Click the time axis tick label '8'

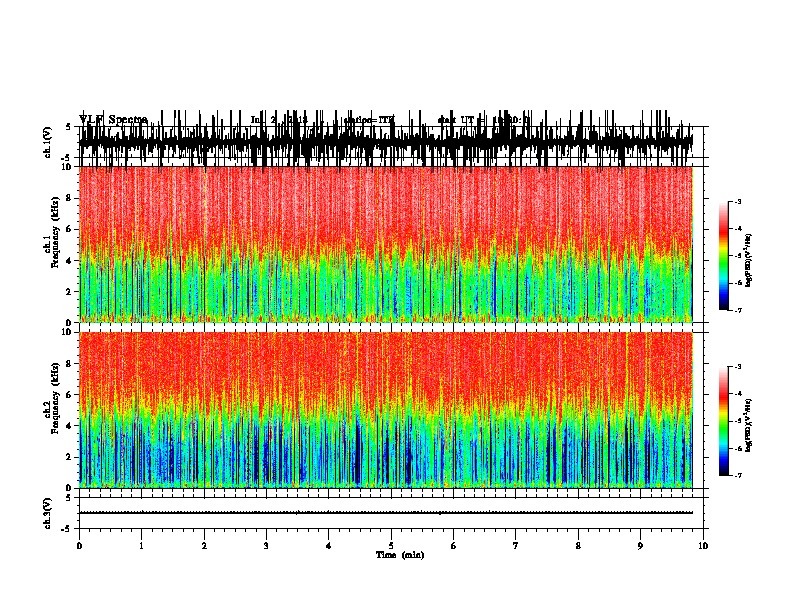click(x=578, y=546)
